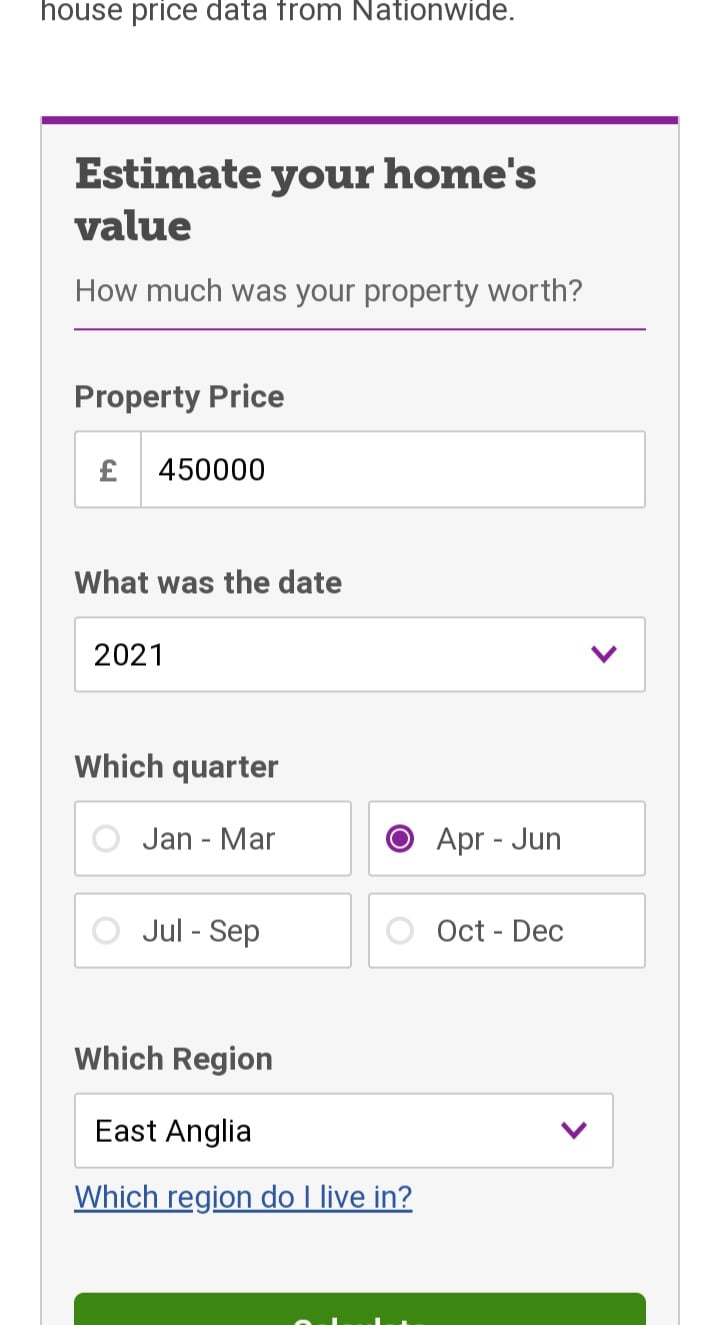Viewport: 720px width, 1325px height.
Task: Open the 'Which region do I live in?' link
Action: point(243,1196)
